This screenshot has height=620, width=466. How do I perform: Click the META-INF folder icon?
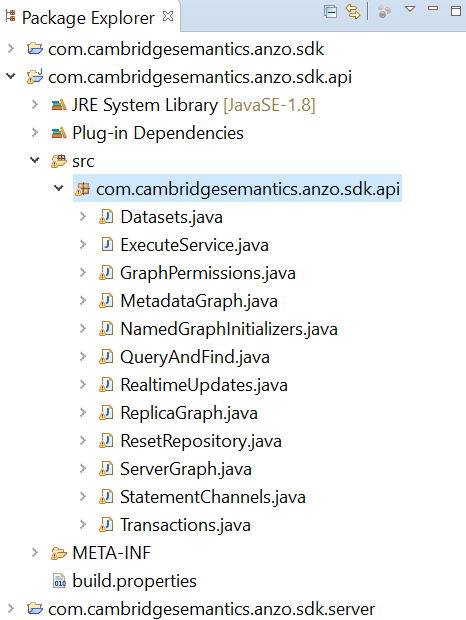[59, 553]
